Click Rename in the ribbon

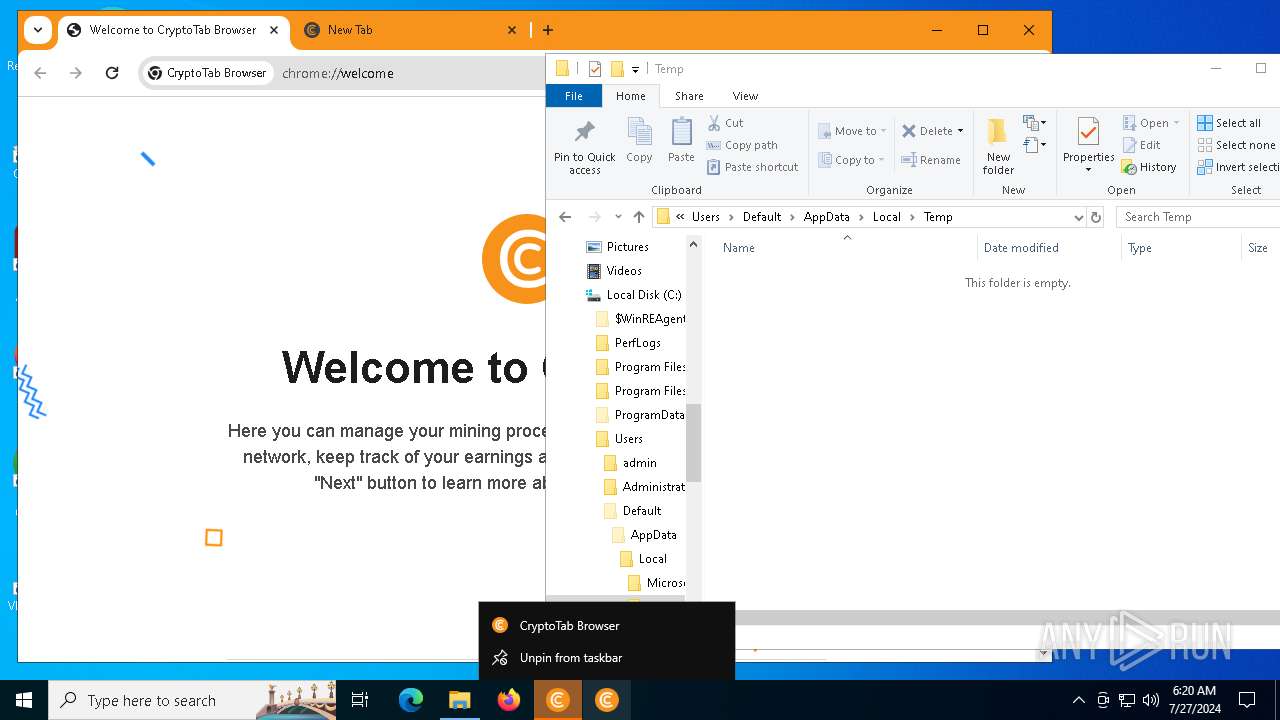tap(931, 160)
